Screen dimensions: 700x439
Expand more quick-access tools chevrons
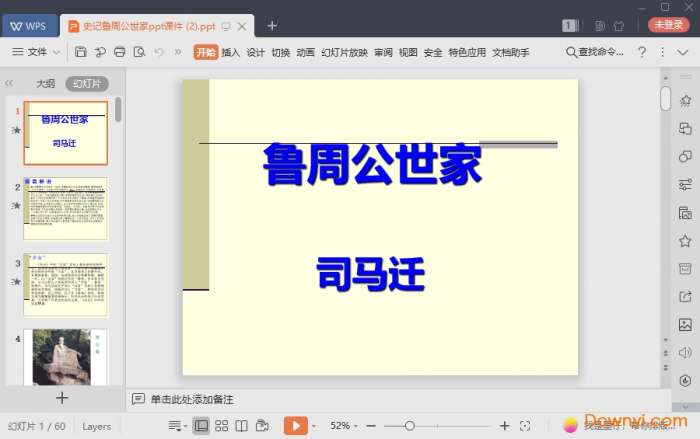coord(178,52)
